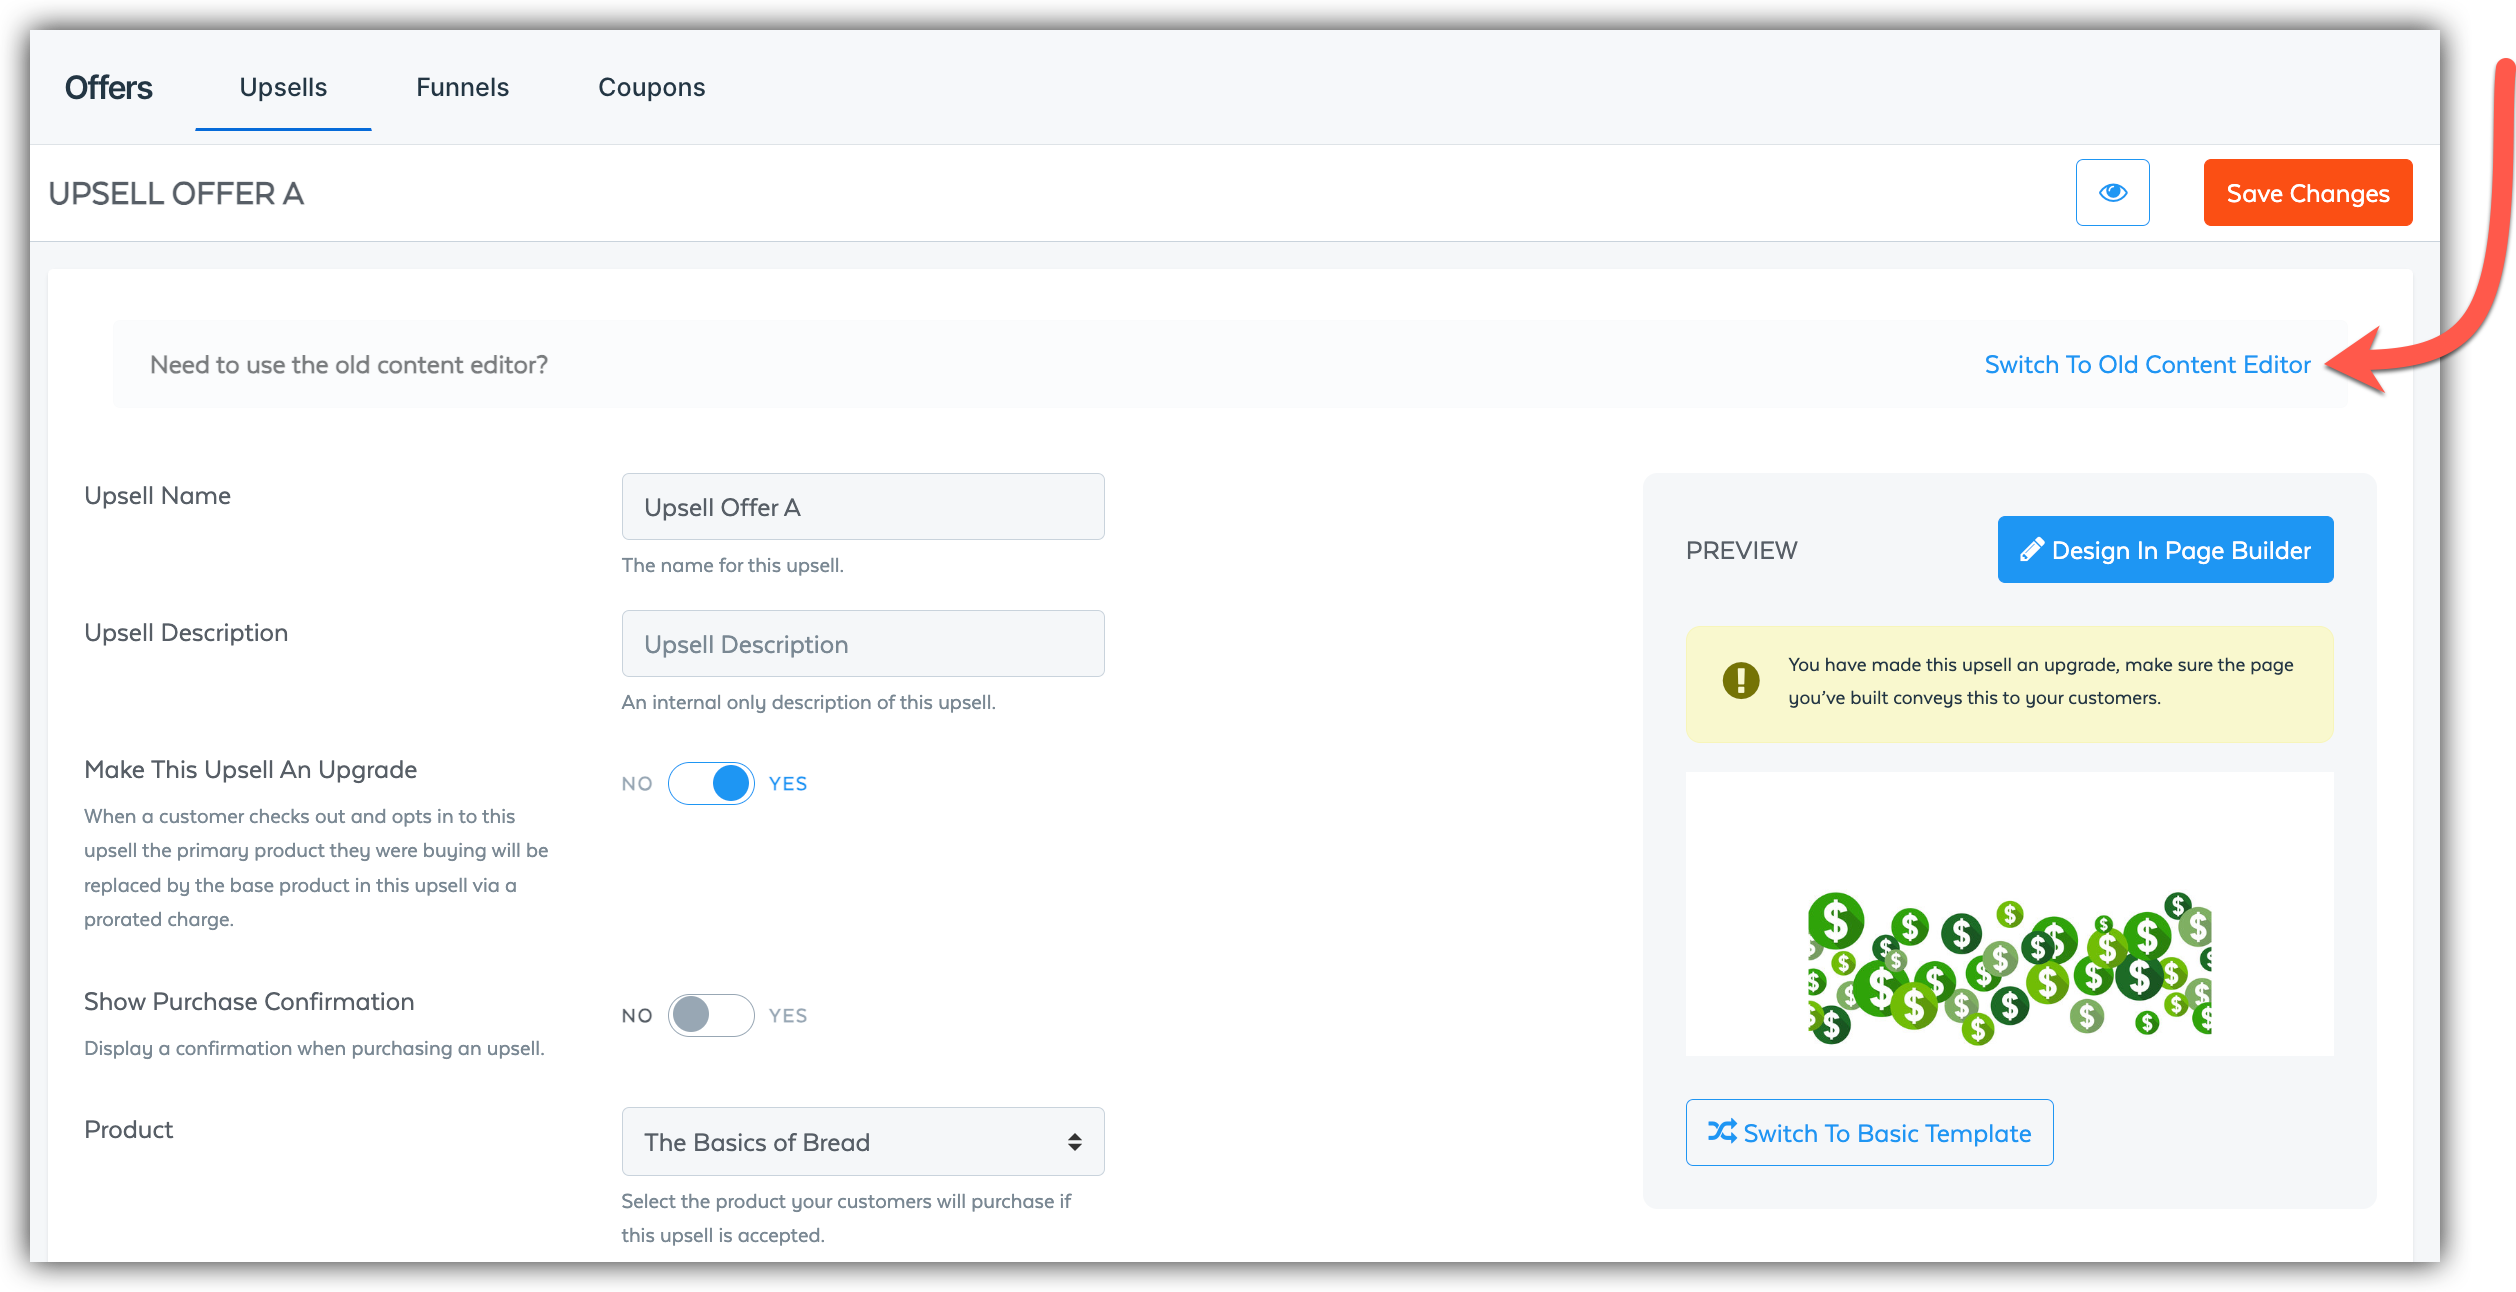2516x1292 pixels.
Task: Click the up-down arrows icon of Product select
Action: coord(1074,1142)
